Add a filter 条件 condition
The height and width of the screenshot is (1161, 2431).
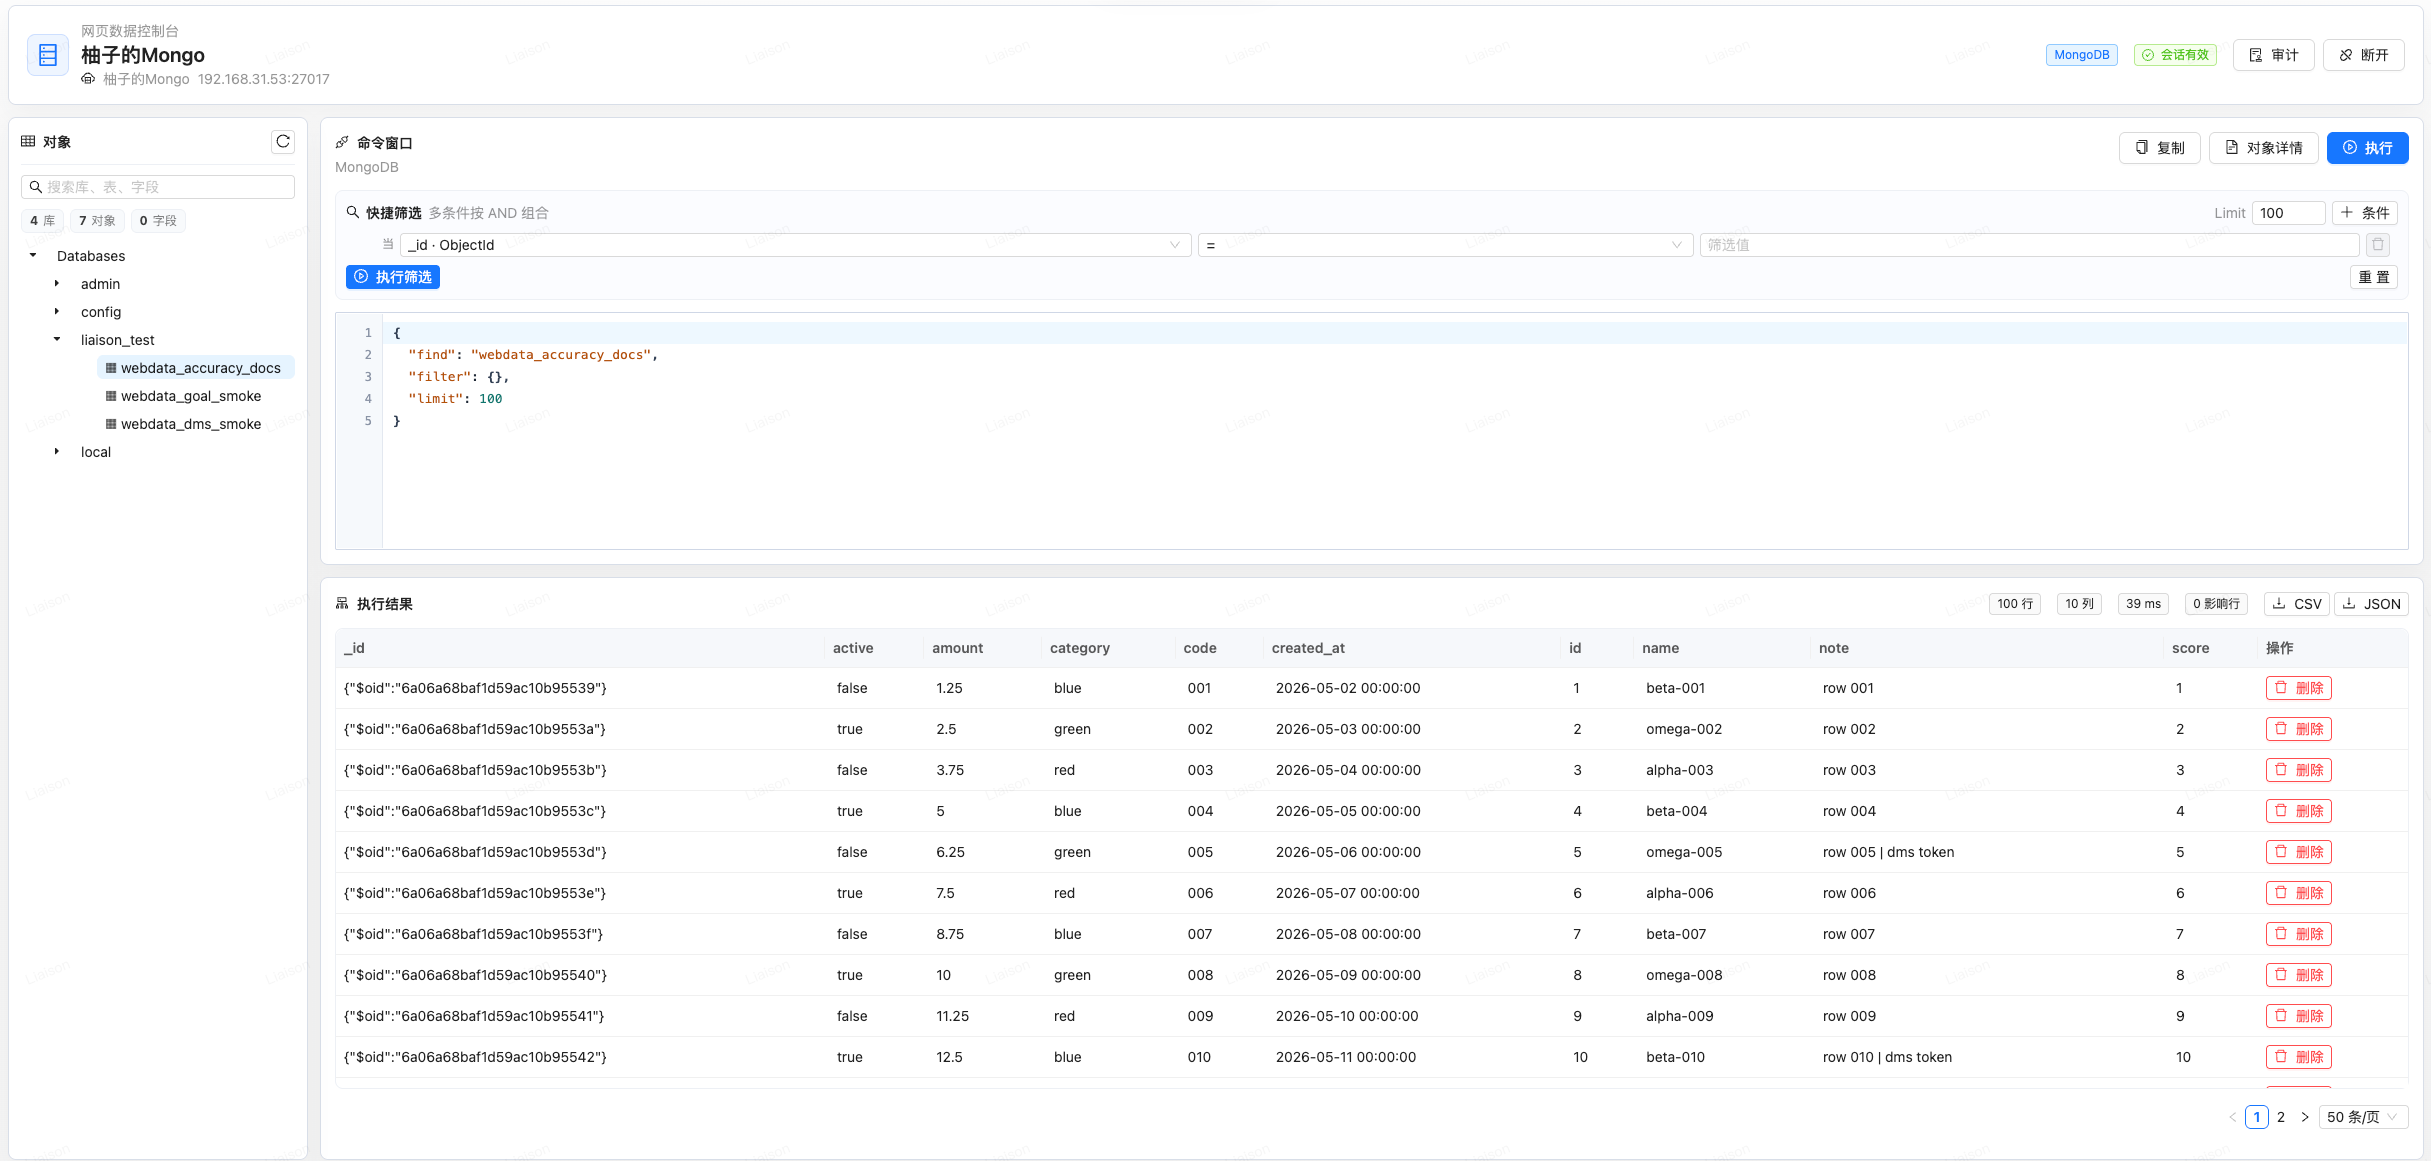(x=2364, y=213)
